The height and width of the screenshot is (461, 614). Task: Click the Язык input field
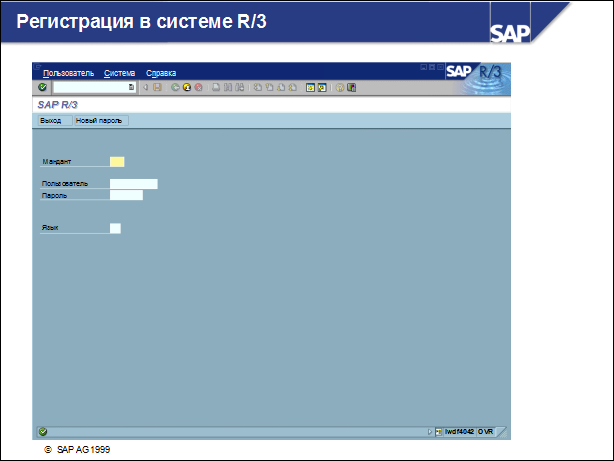[115, 229]
